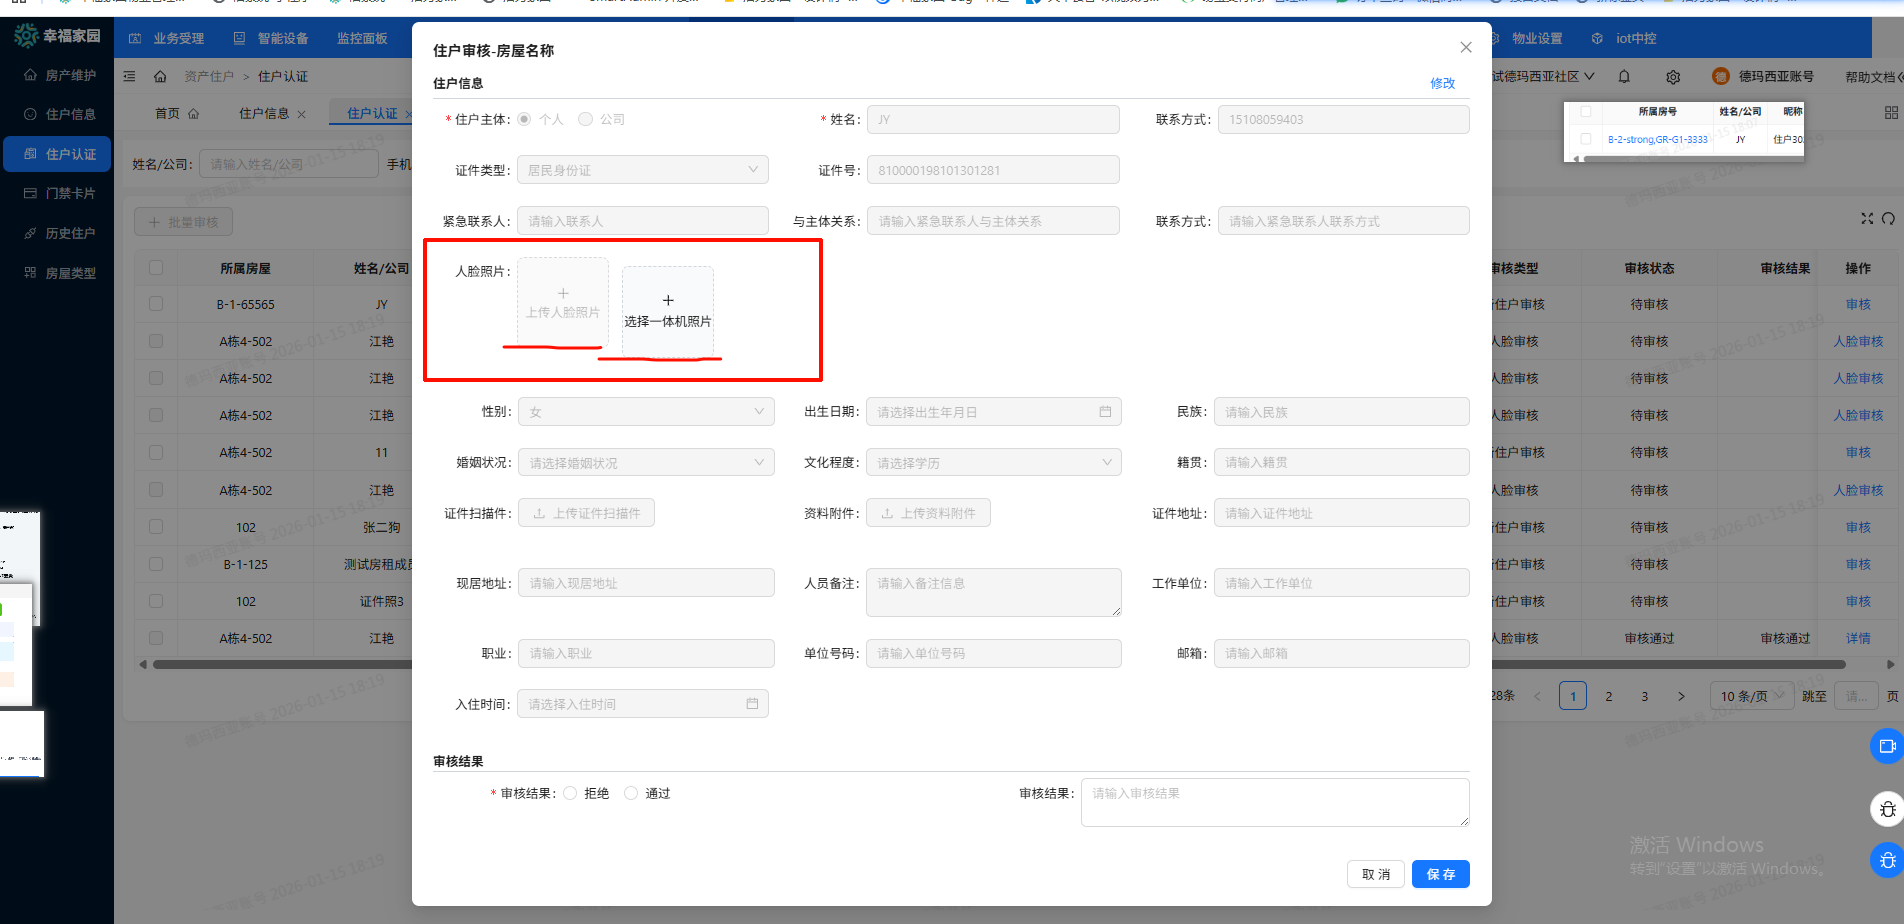Switch to the 住户信息 tab
1904x924 pixels.
click(263, 114)
